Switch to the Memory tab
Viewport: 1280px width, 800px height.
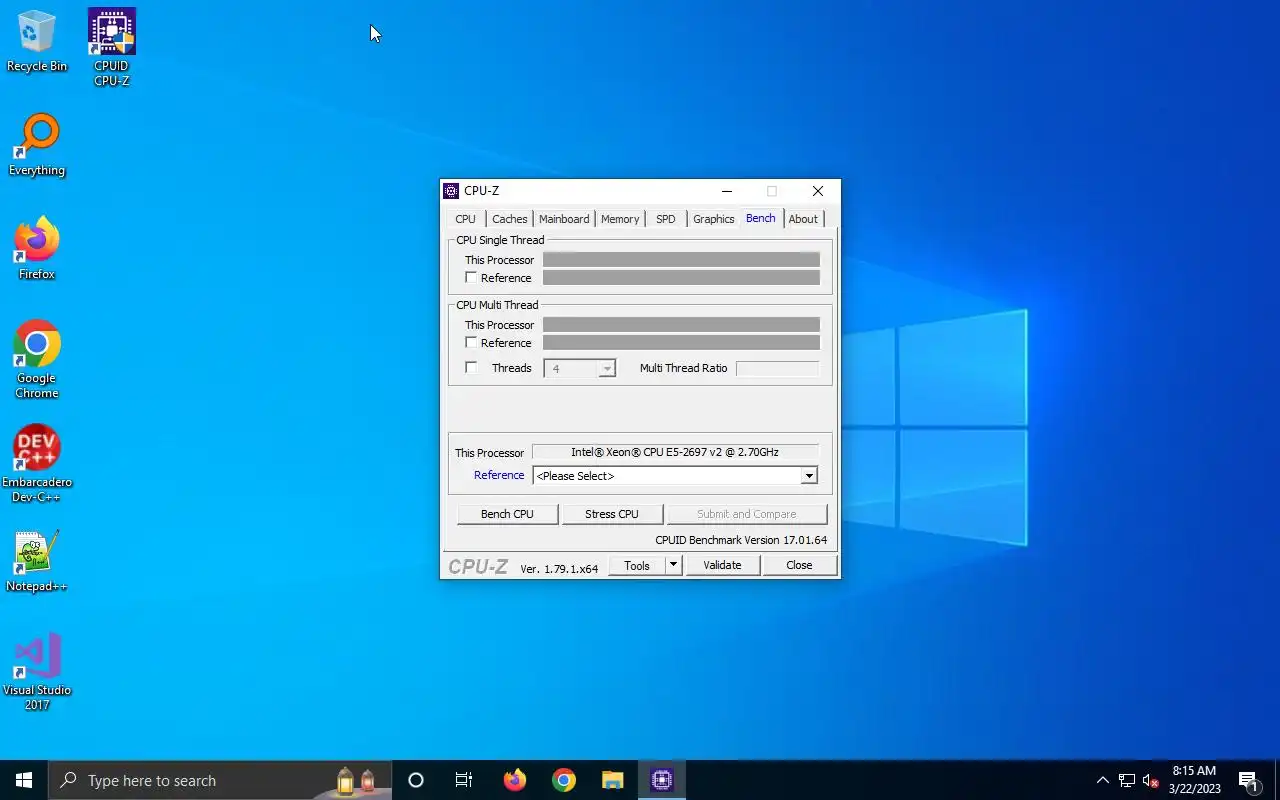(620, 219)
